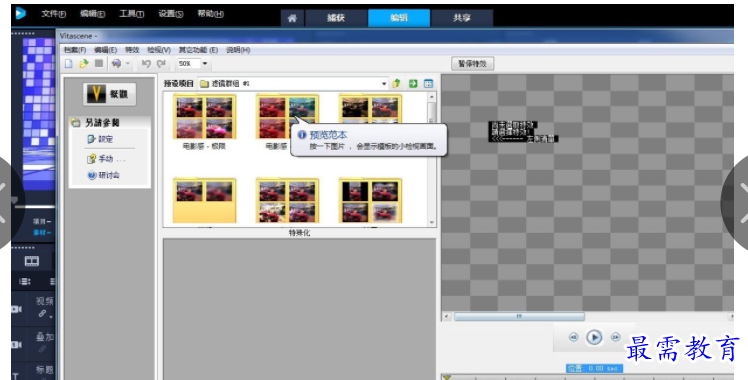Viewport: 748px width, 380px height.
Task: Click the new document icon in Vitascene toolbar
Action: tap(69, 63)
